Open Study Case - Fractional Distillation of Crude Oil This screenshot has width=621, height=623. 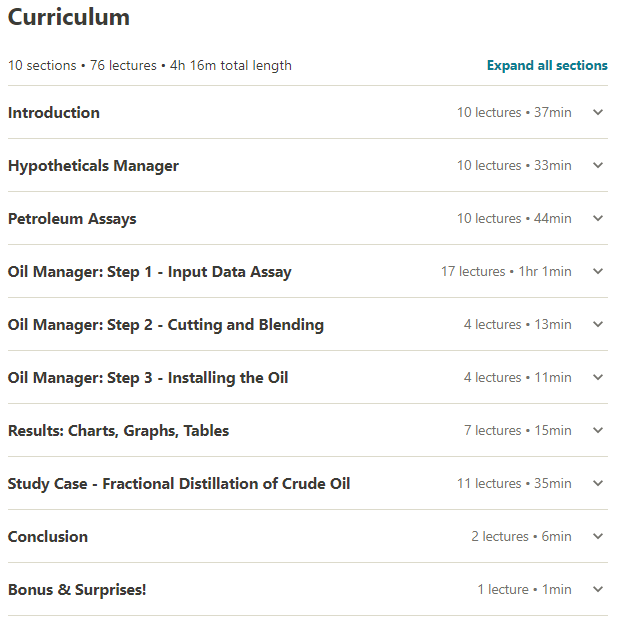(179, 484)
